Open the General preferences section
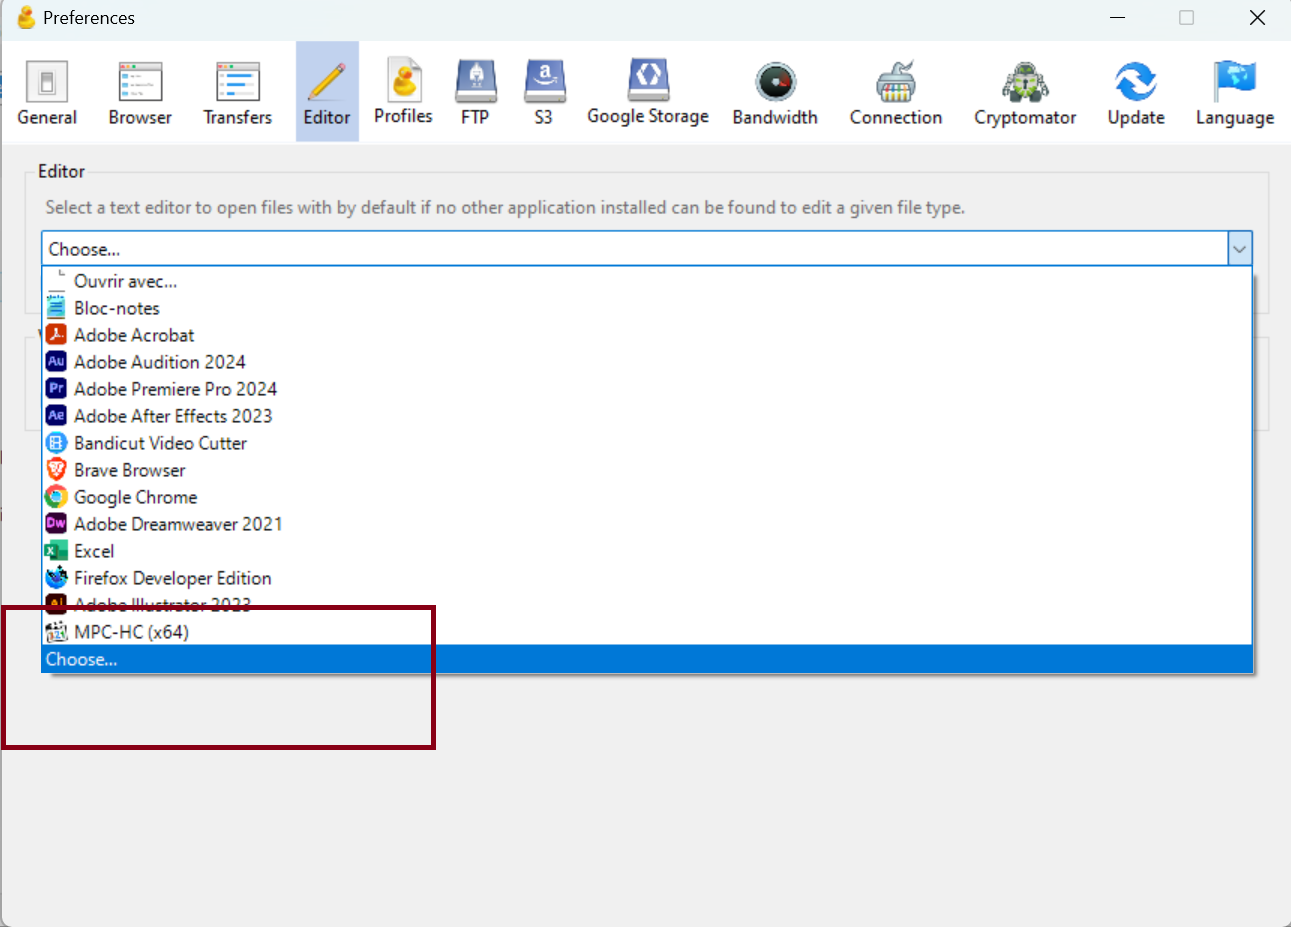Screen dimensions: 1291x927 point(47,92)
